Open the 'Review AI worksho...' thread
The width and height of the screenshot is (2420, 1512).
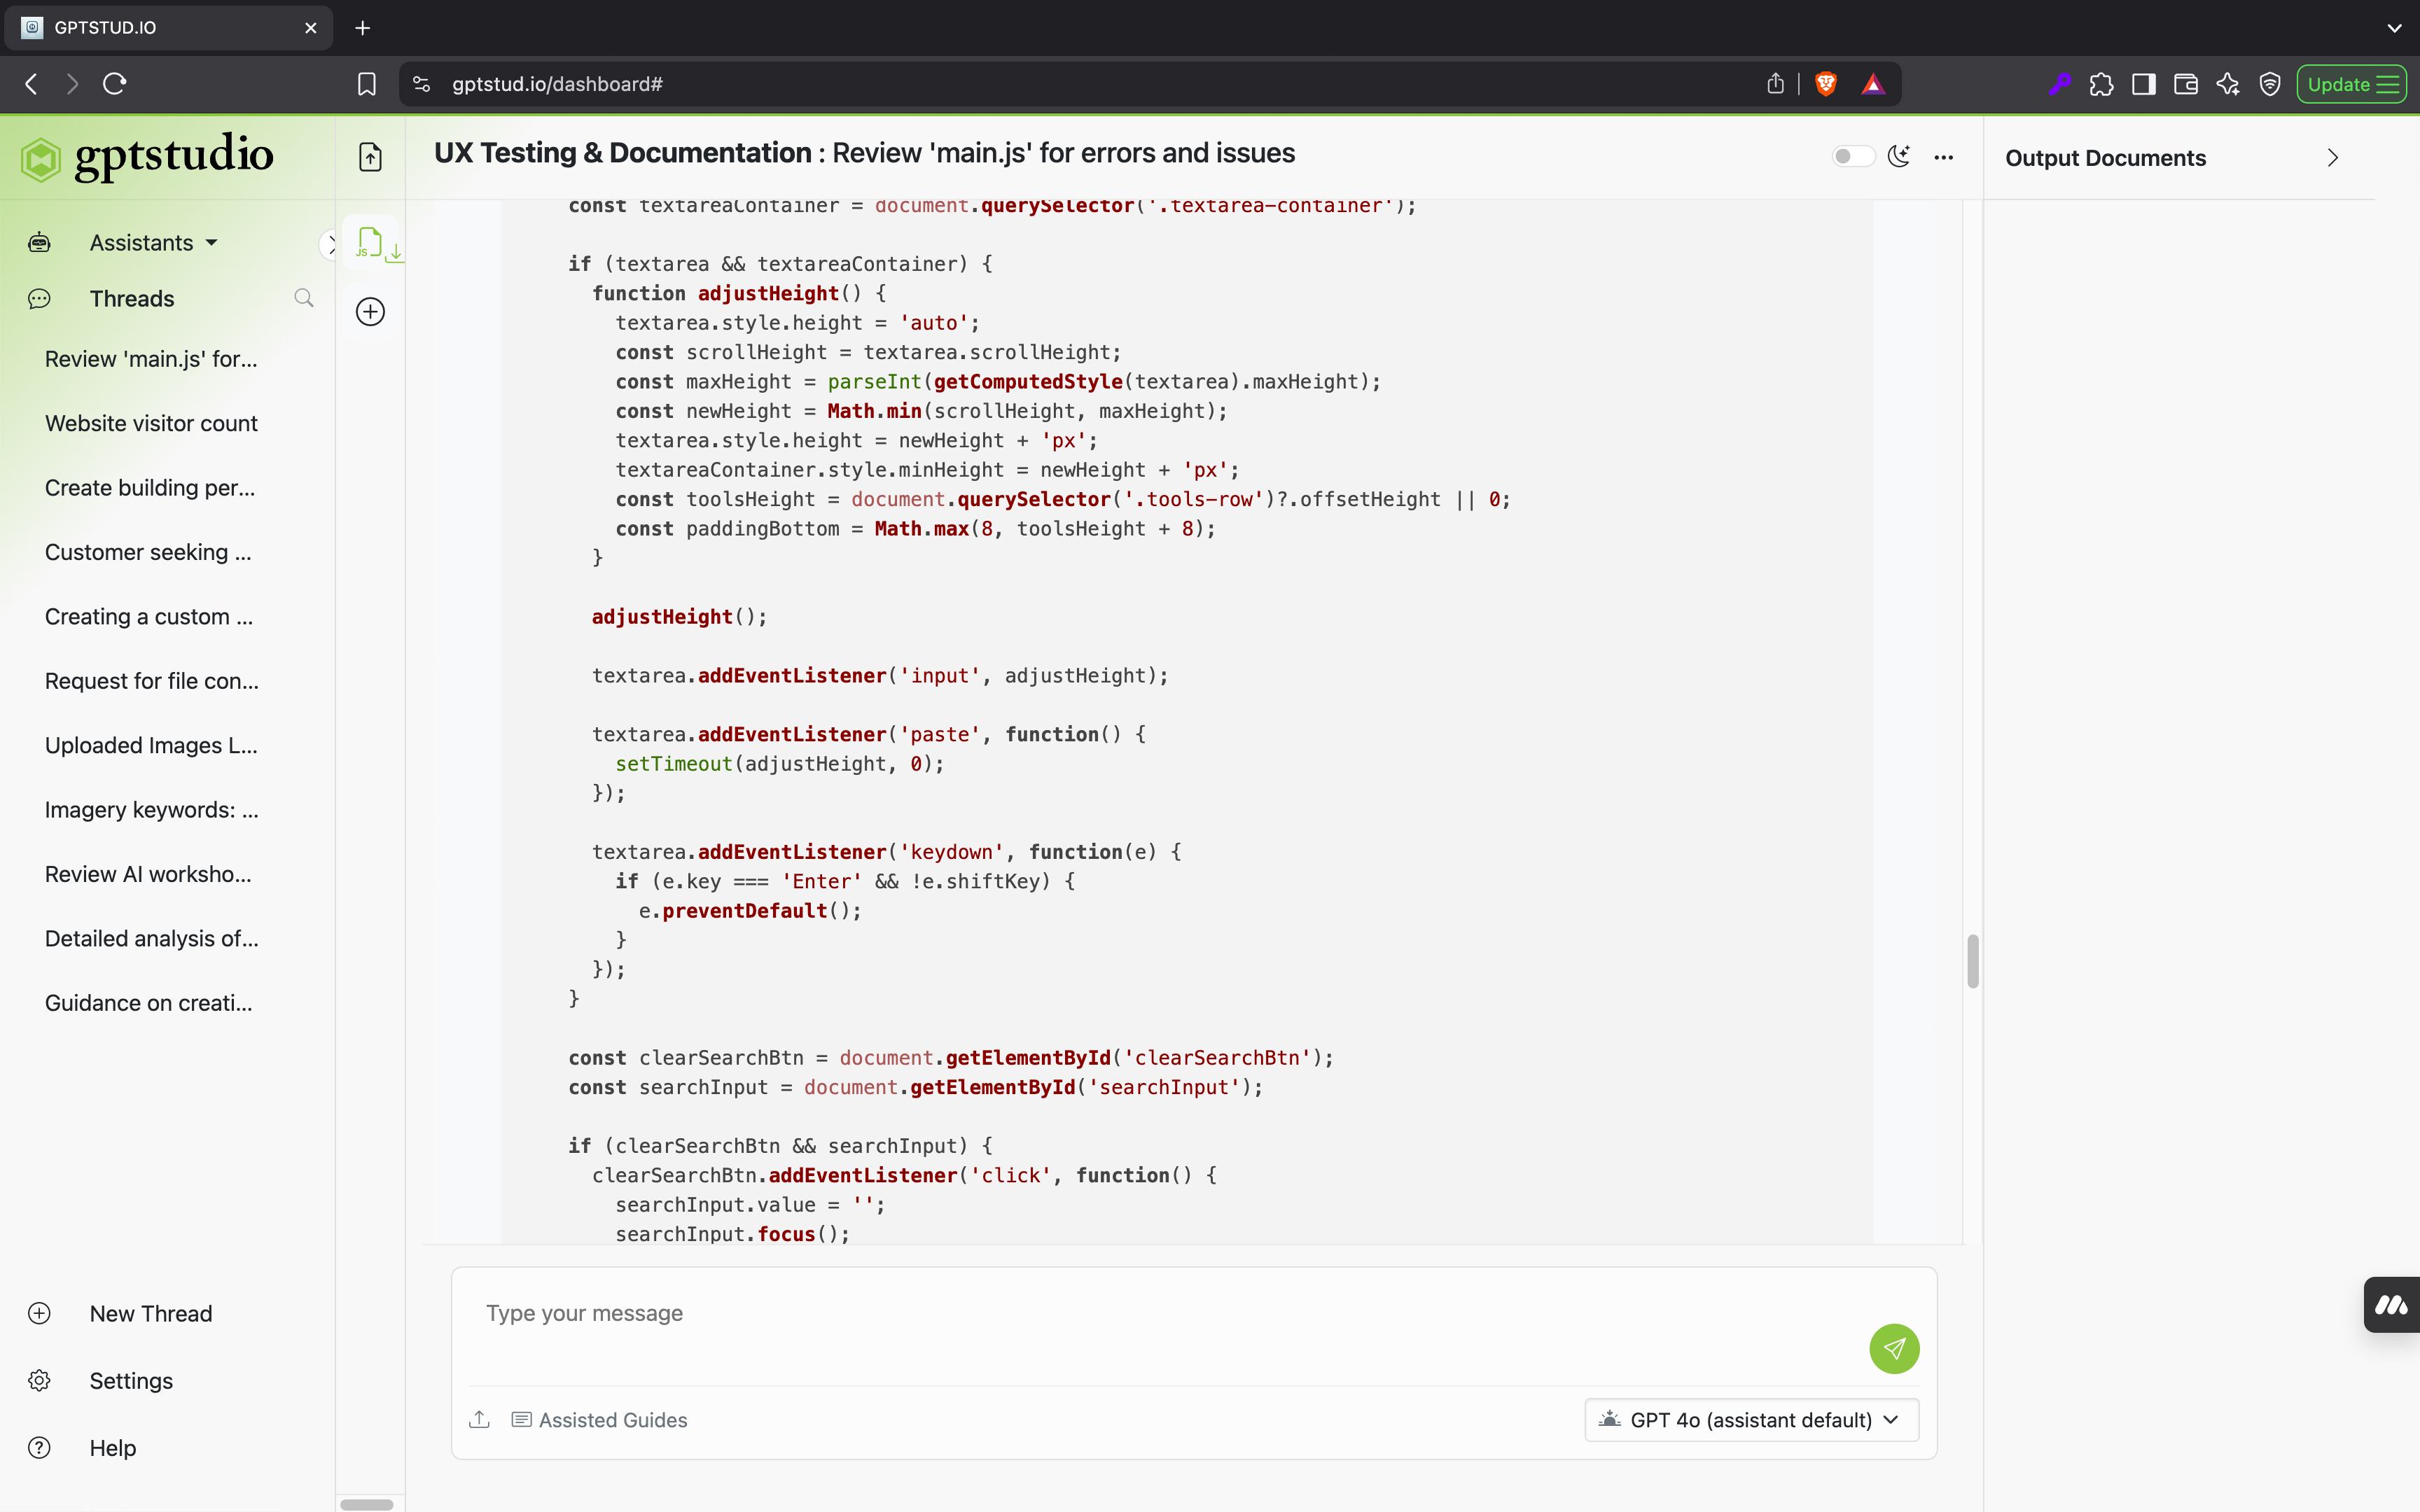click(x=148, y=874)
